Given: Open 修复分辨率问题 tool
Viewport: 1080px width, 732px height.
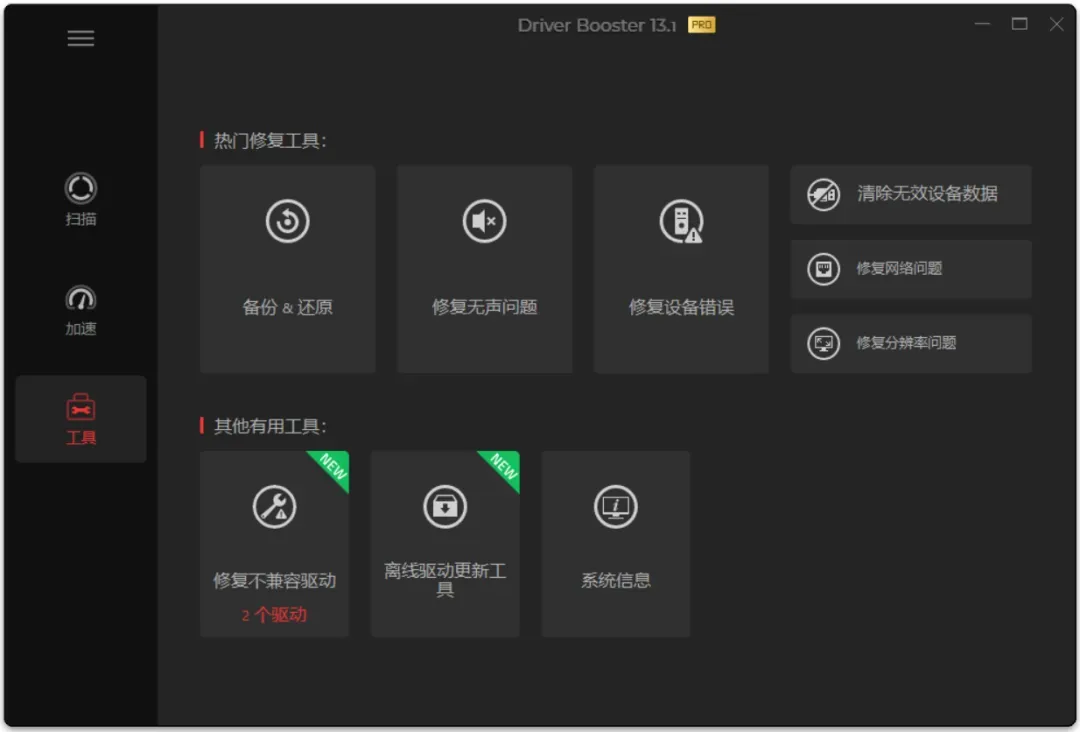Looking at the screenshot, I should [x=911, y=343].
